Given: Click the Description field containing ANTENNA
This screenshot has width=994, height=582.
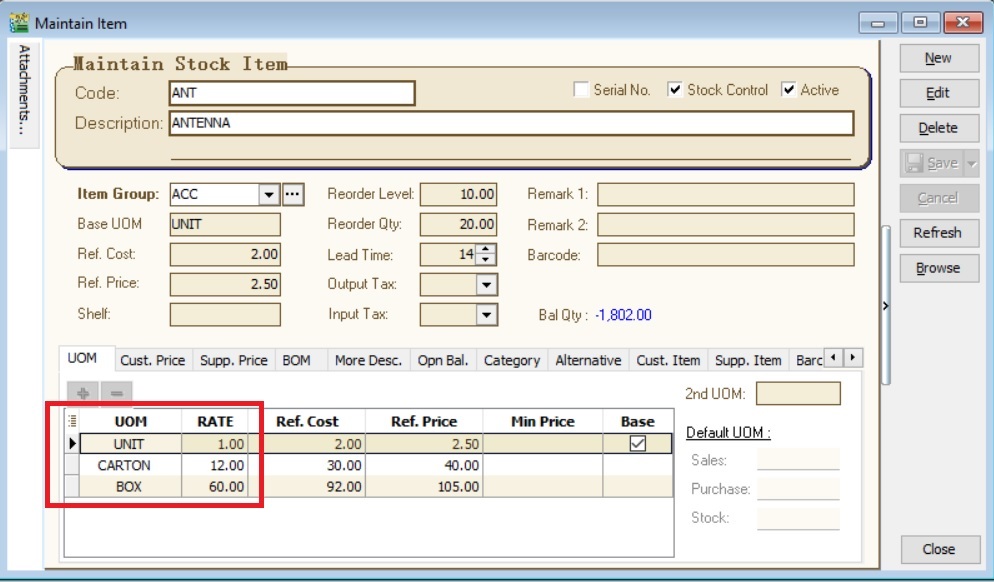Looking at the screenshot, I should 510,123.
